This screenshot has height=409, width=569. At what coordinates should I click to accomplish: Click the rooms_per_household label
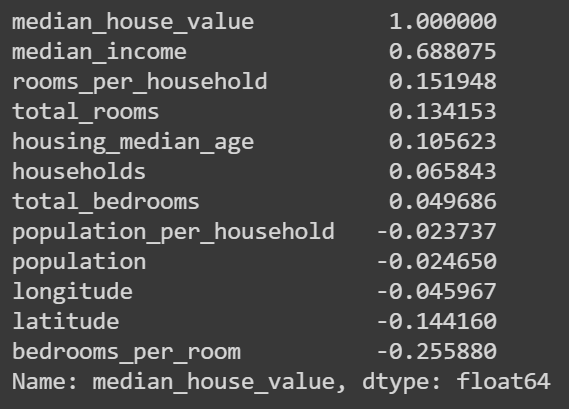(x=140, y=82)
